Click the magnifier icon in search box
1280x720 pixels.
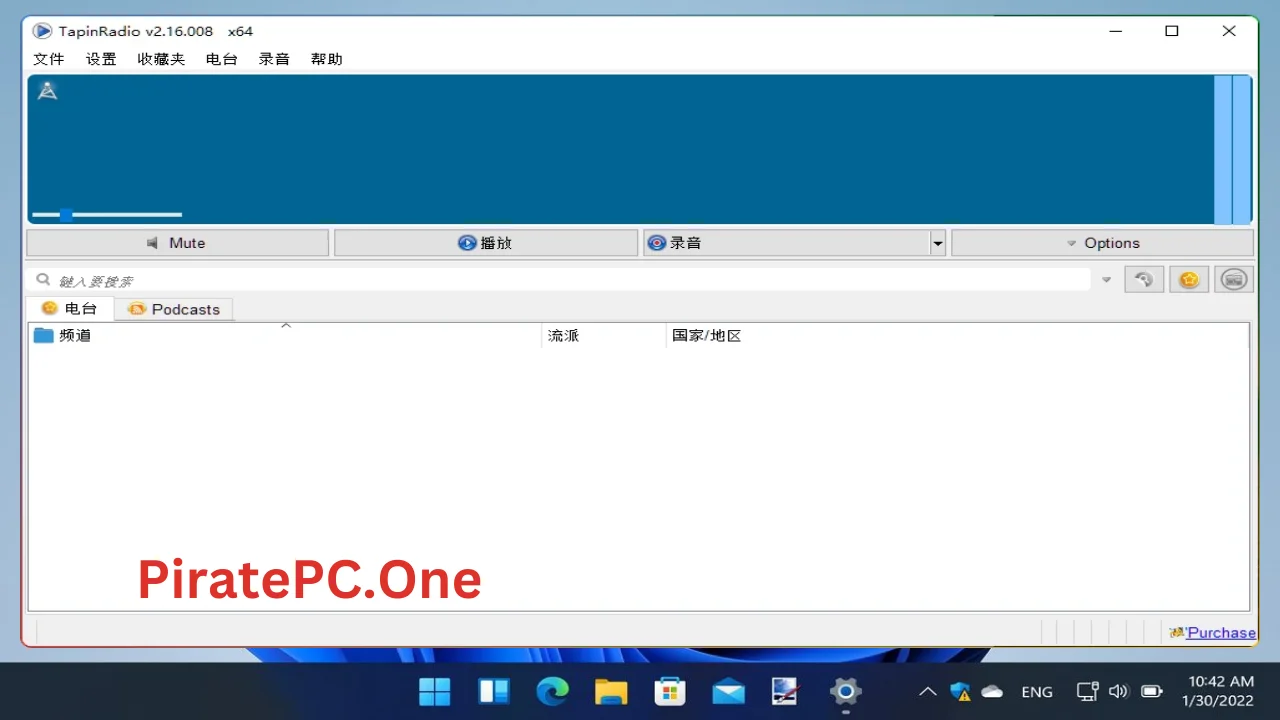pyautogui.click(x=43, y=280)
